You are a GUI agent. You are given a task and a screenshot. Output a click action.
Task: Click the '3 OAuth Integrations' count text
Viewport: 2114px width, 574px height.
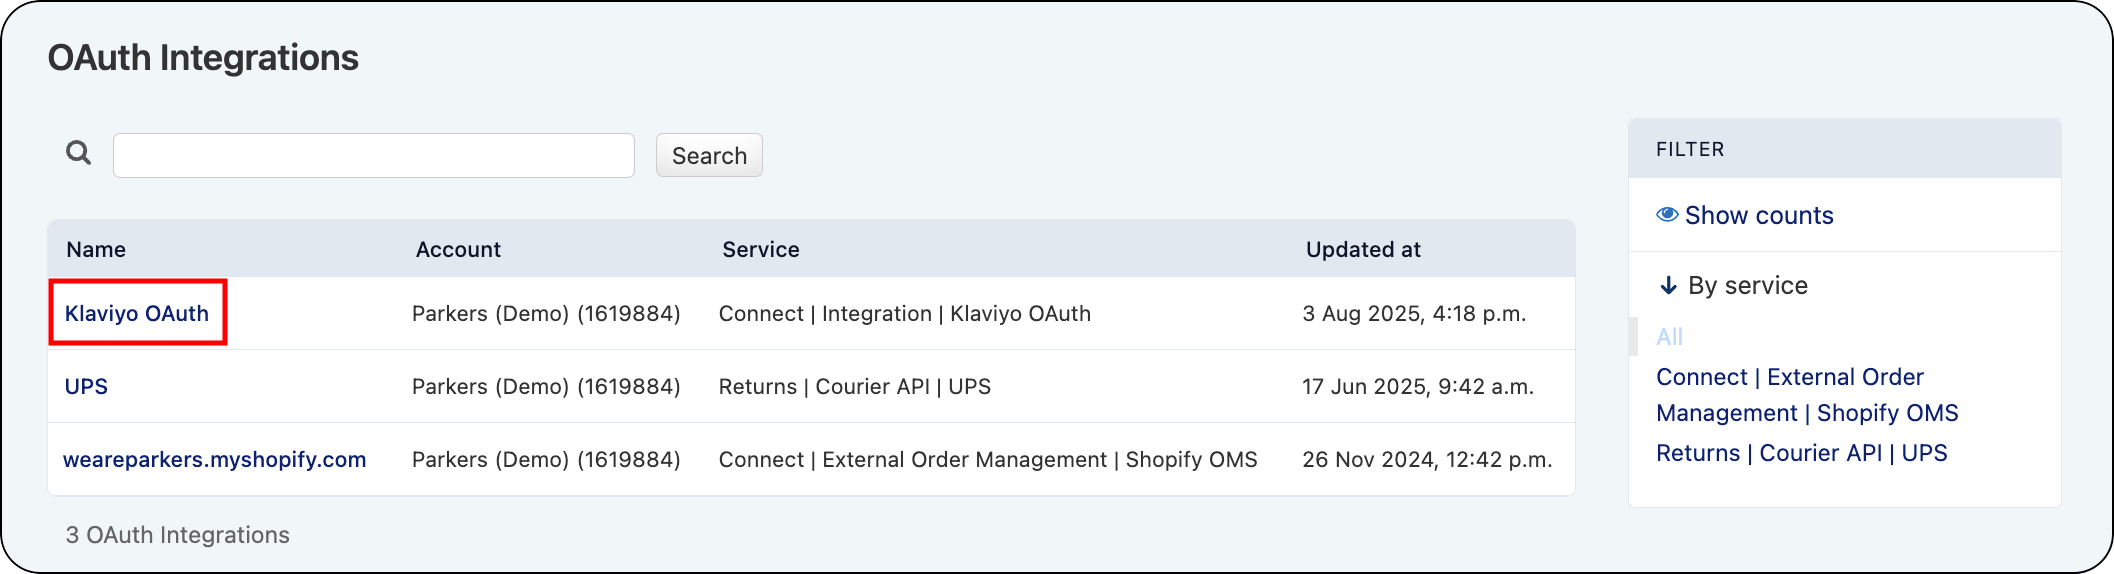point(178,535)
